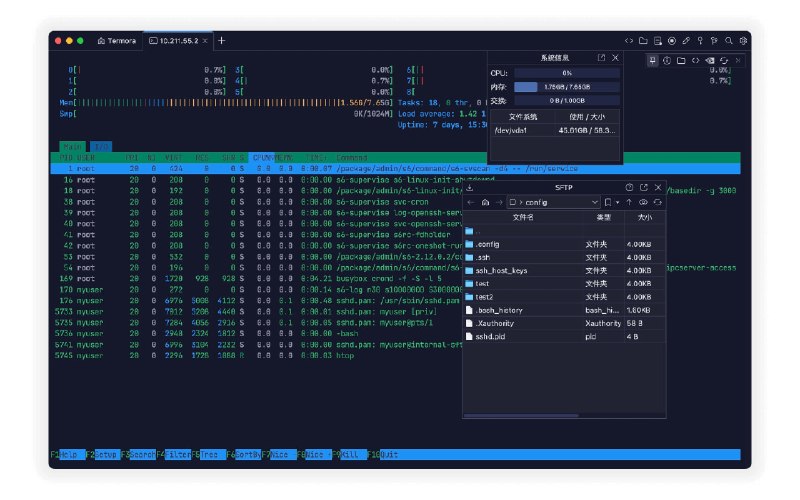Click the pen highlighter icon in title bar

click(x=686, y=41)
